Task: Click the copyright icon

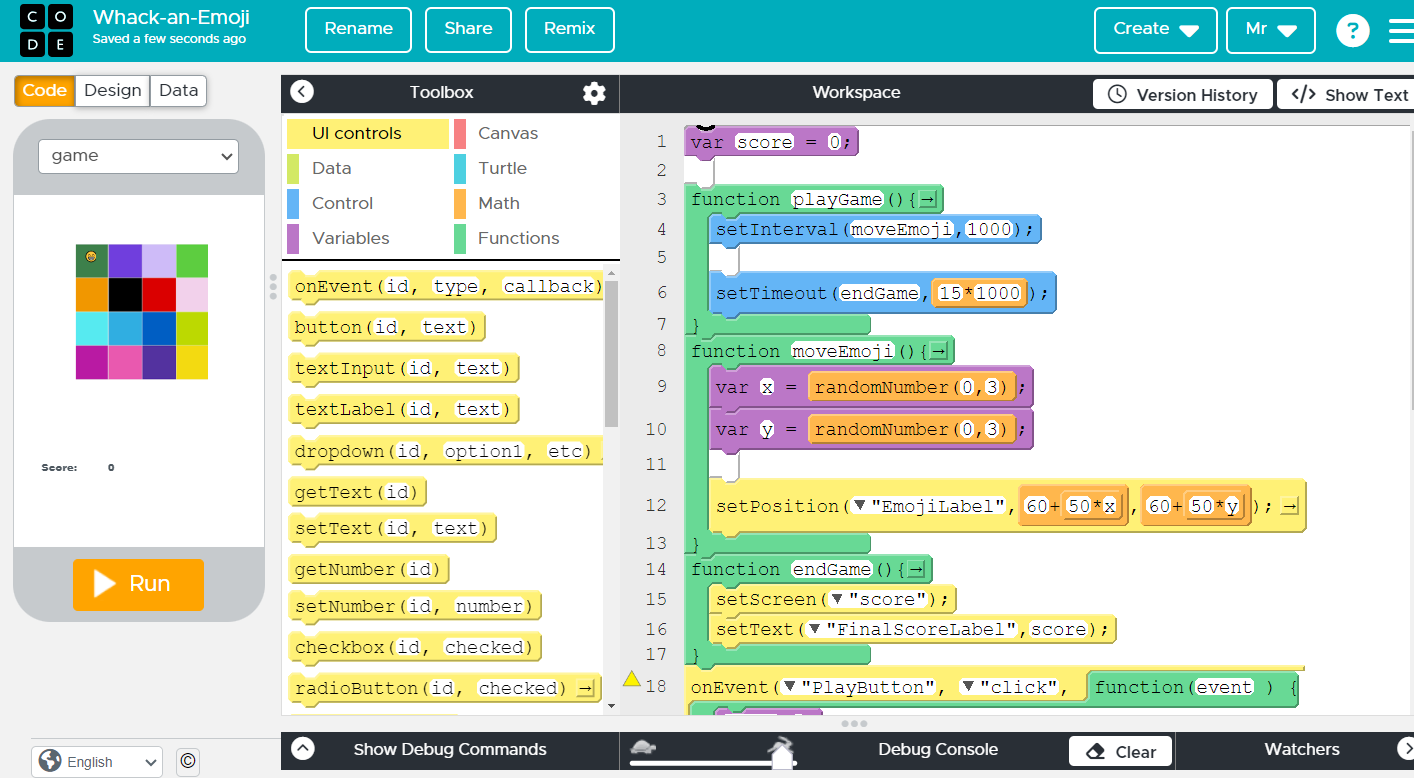Action: (x=187, y=762)
